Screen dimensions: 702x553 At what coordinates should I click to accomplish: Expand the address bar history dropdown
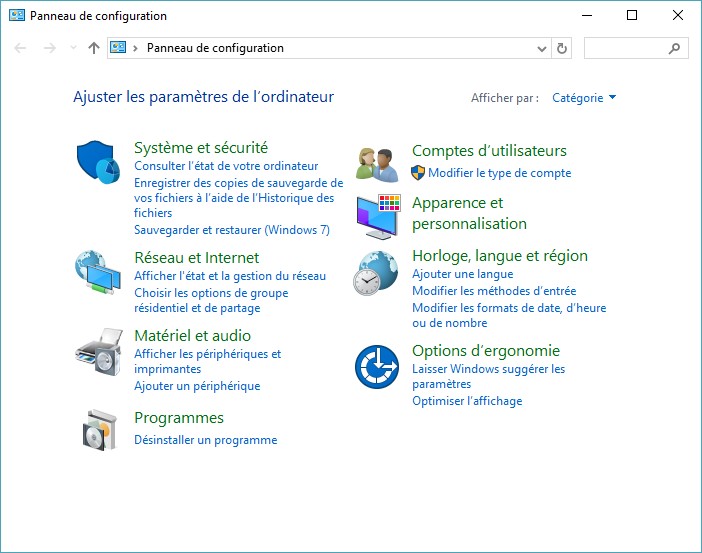(543, 48)
